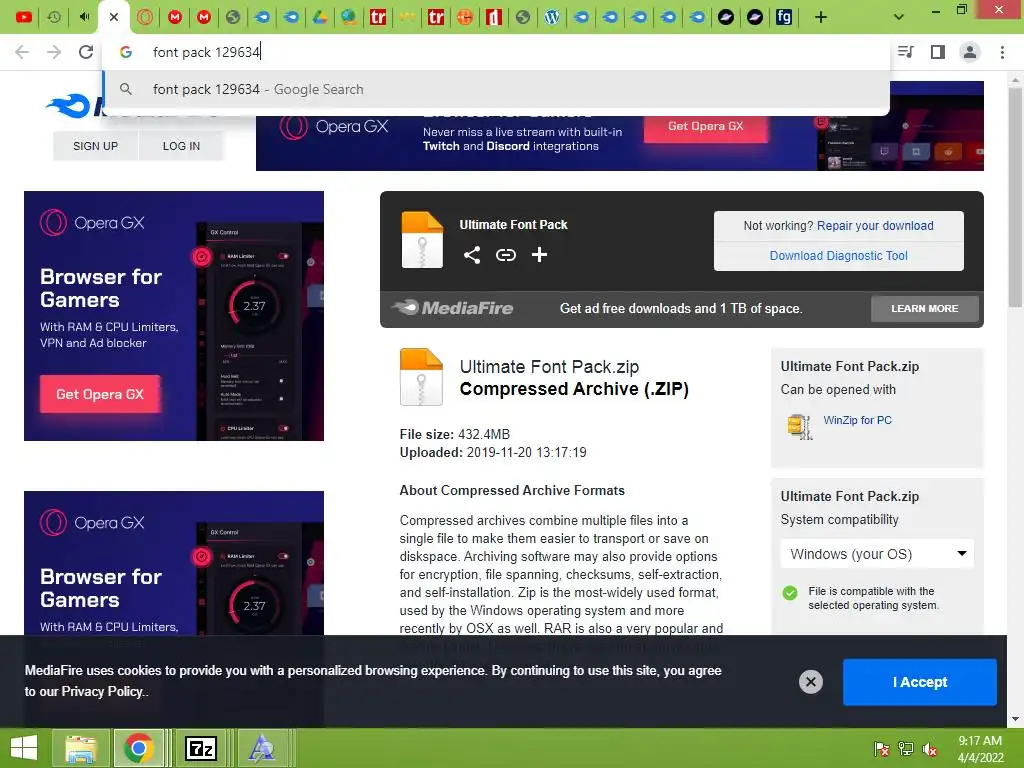The height and width of the screenshot is (768, 1024).
Task: Click the SIGN UP button
Action: pos(95,146)
